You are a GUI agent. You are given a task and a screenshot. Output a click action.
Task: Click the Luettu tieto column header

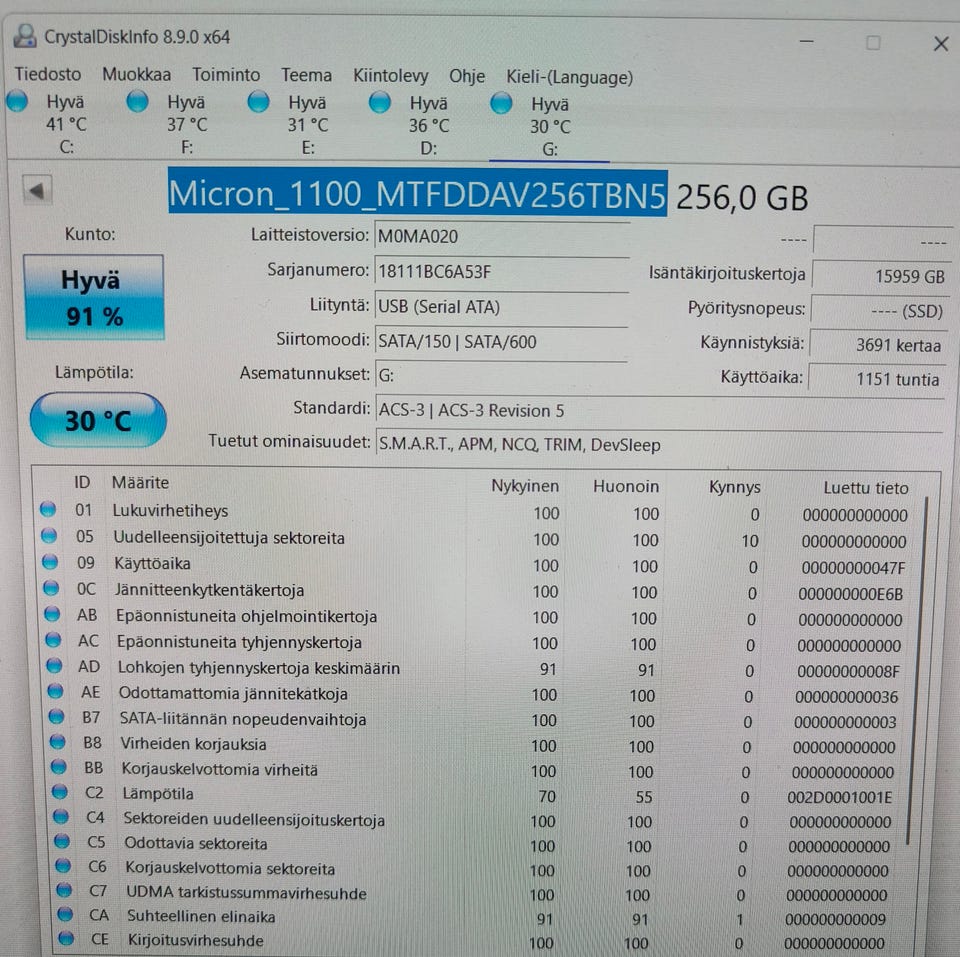click(866, 488)
